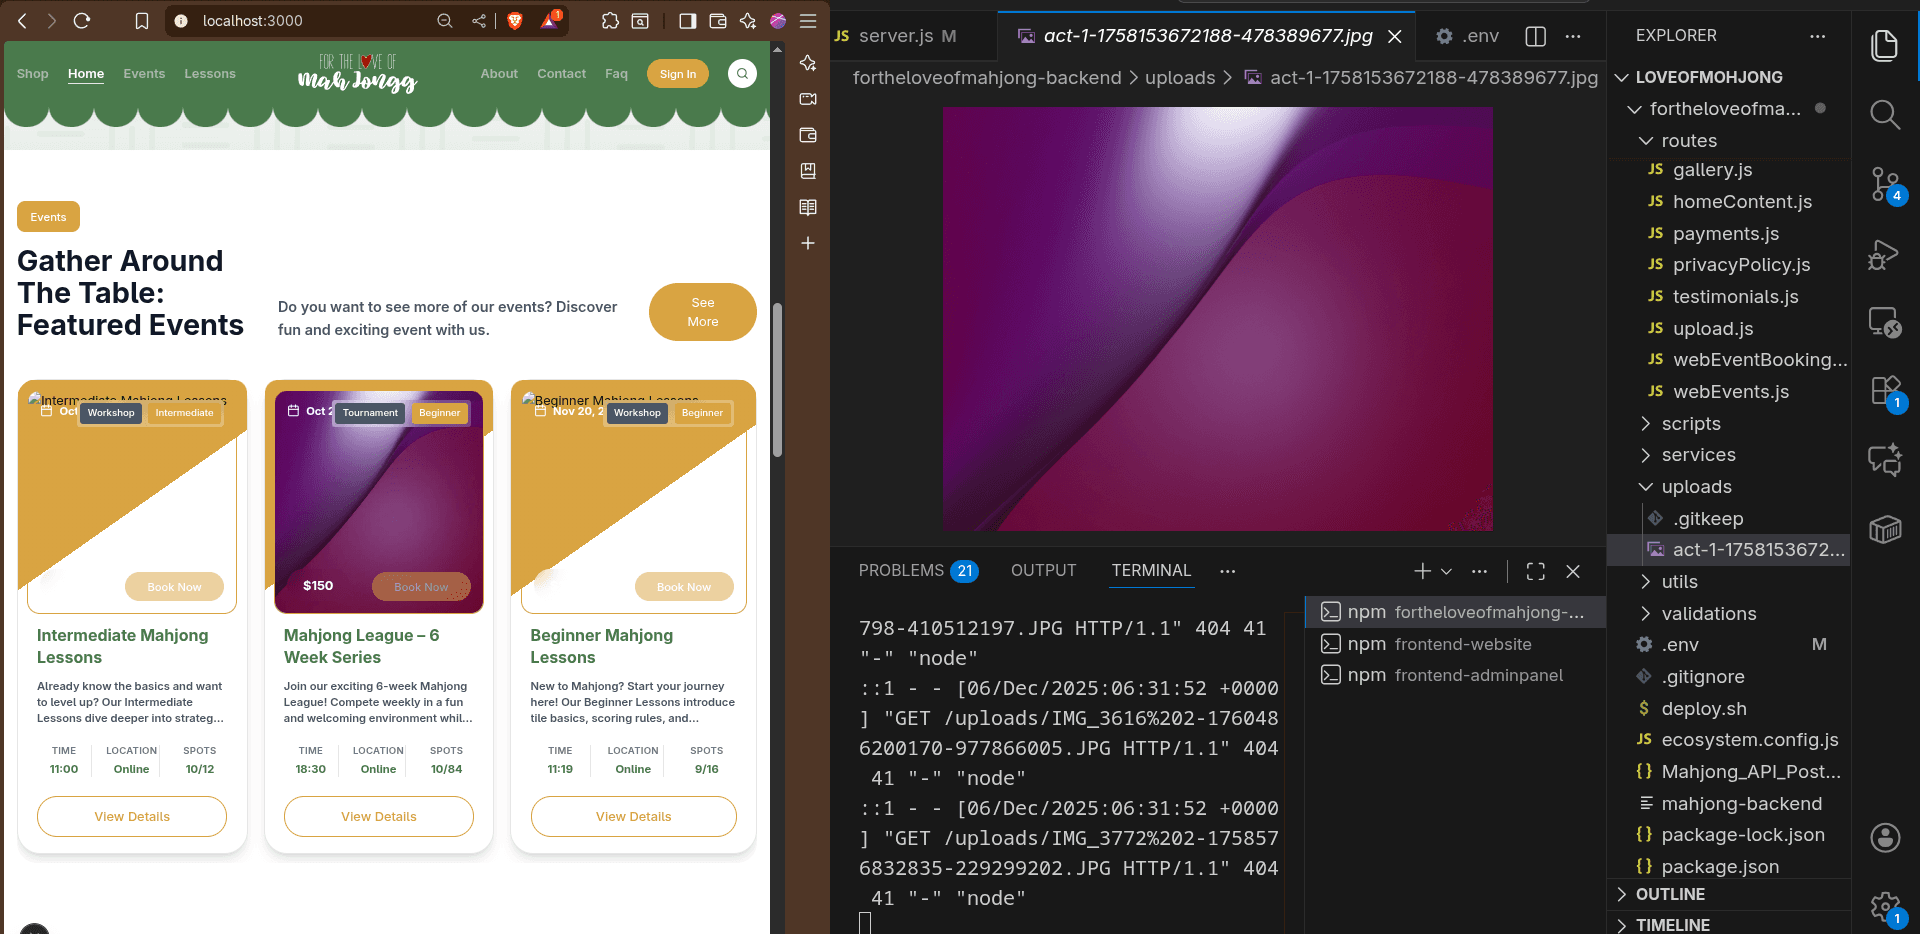Click the Sign In button
1920x934 pixels.
677,74
